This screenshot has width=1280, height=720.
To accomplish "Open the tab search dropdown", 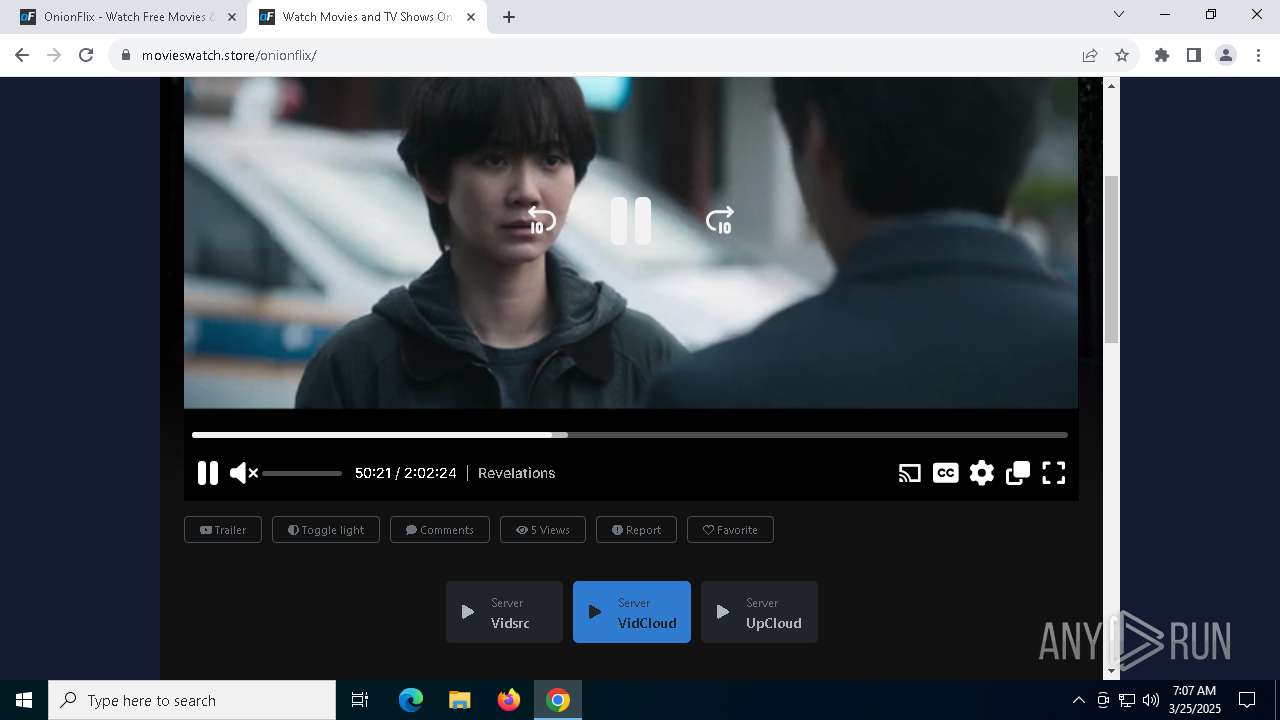I will click(x=1119, y=15).
